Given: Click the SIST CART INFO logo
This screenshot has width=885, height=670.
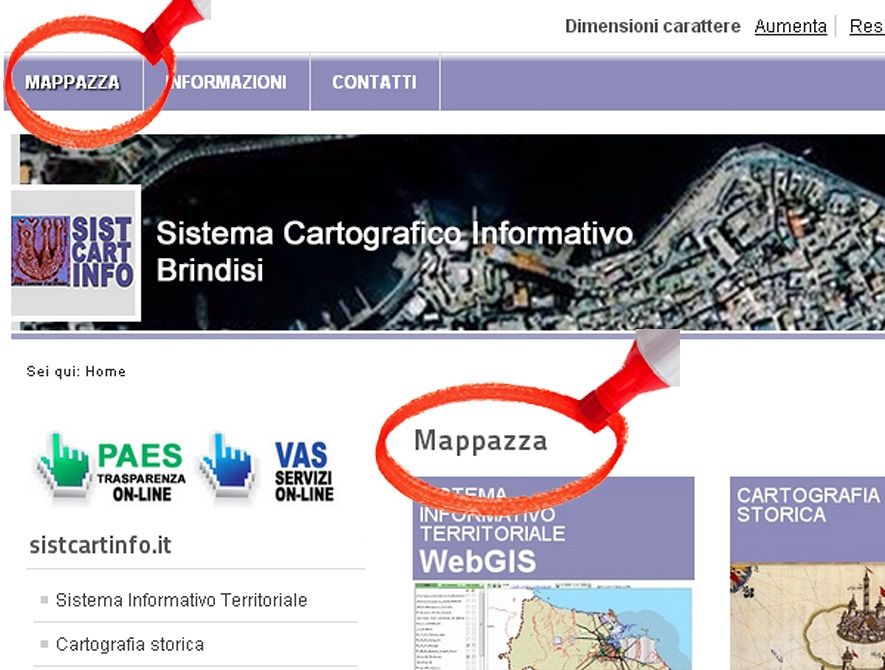Looking at the screenshot, I should pyautogui.click(x=75, y=251).
